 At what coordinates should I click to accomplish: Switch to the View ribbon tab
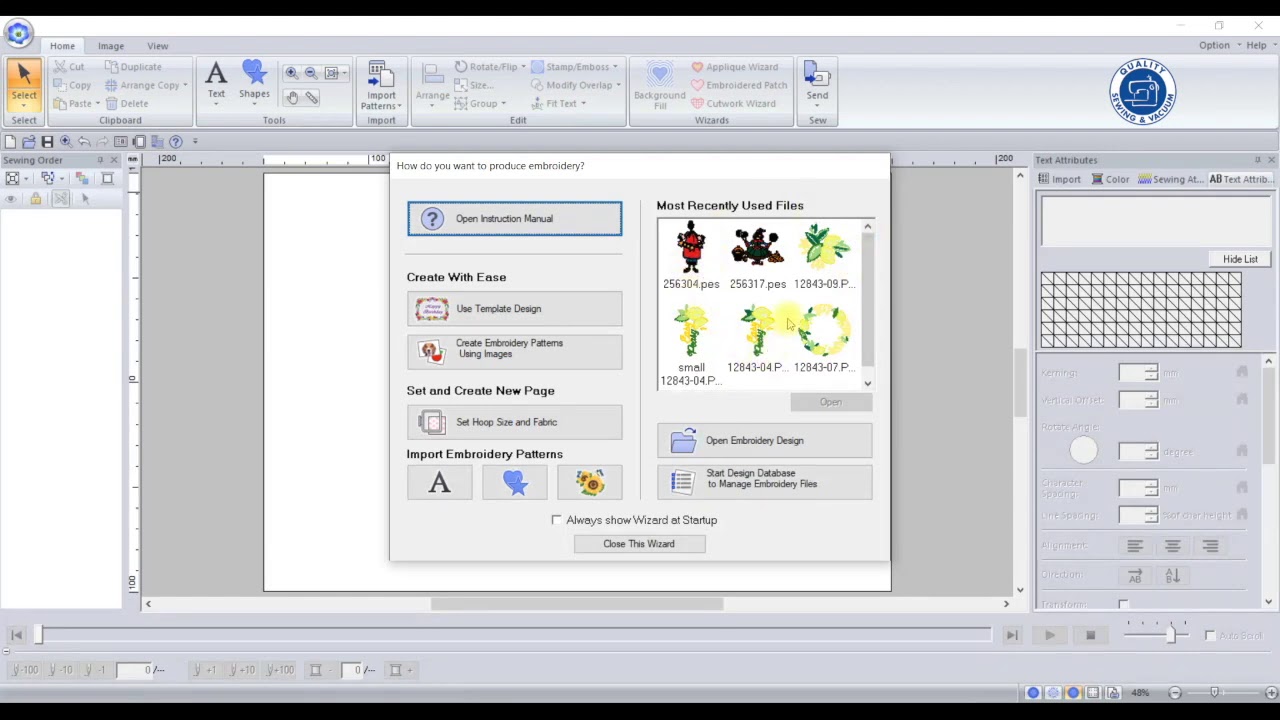158,46
